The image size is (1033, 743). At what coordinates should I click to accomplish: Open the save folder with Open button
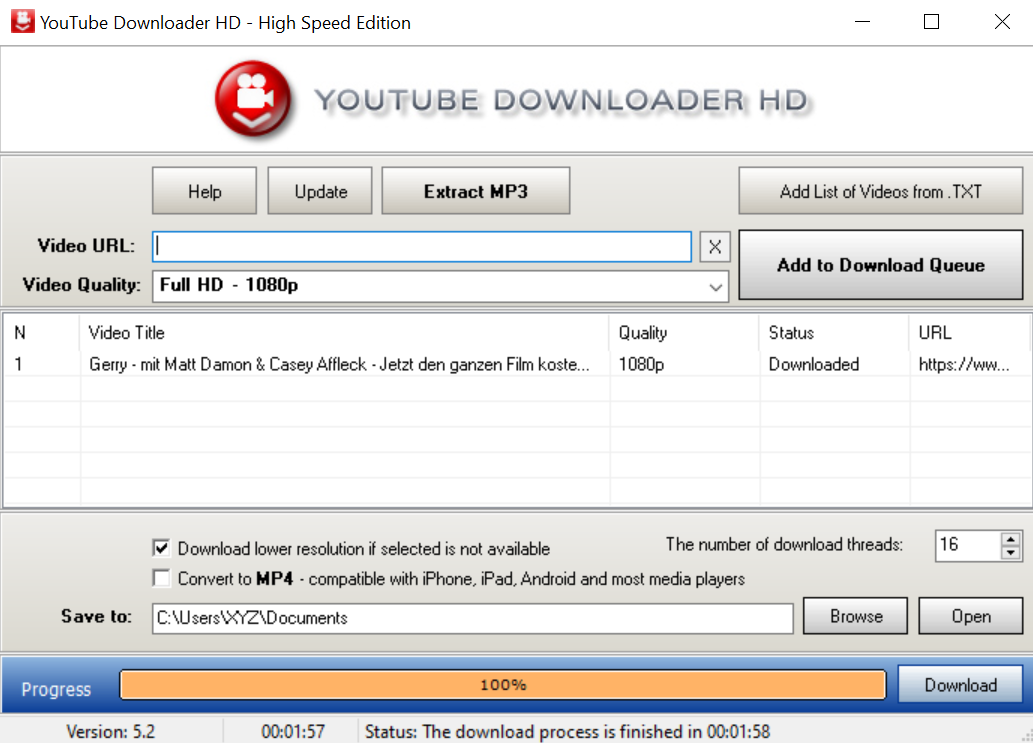pos(971,617)
